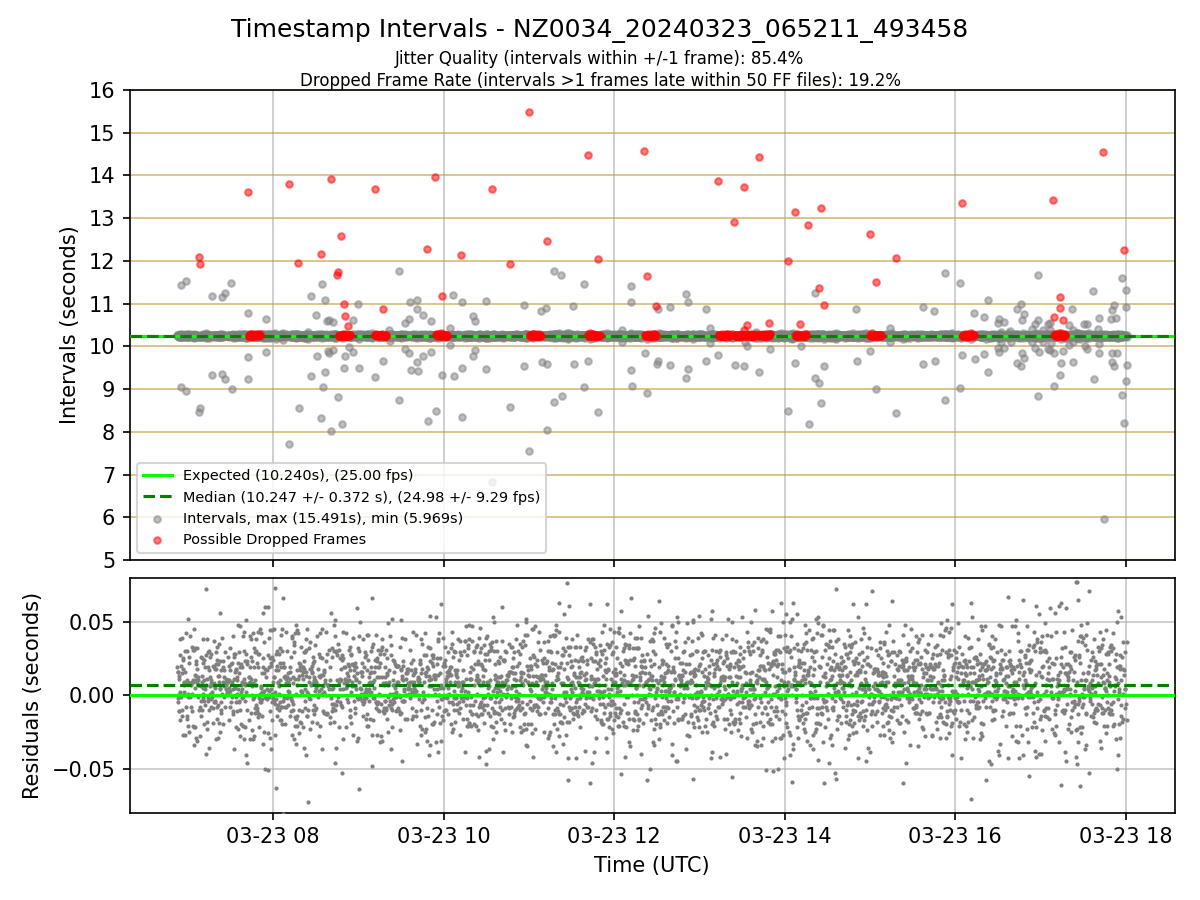Screen dimensions: 1200x900
Task: Click the red dot marker in legend
Action: point(158,540)
